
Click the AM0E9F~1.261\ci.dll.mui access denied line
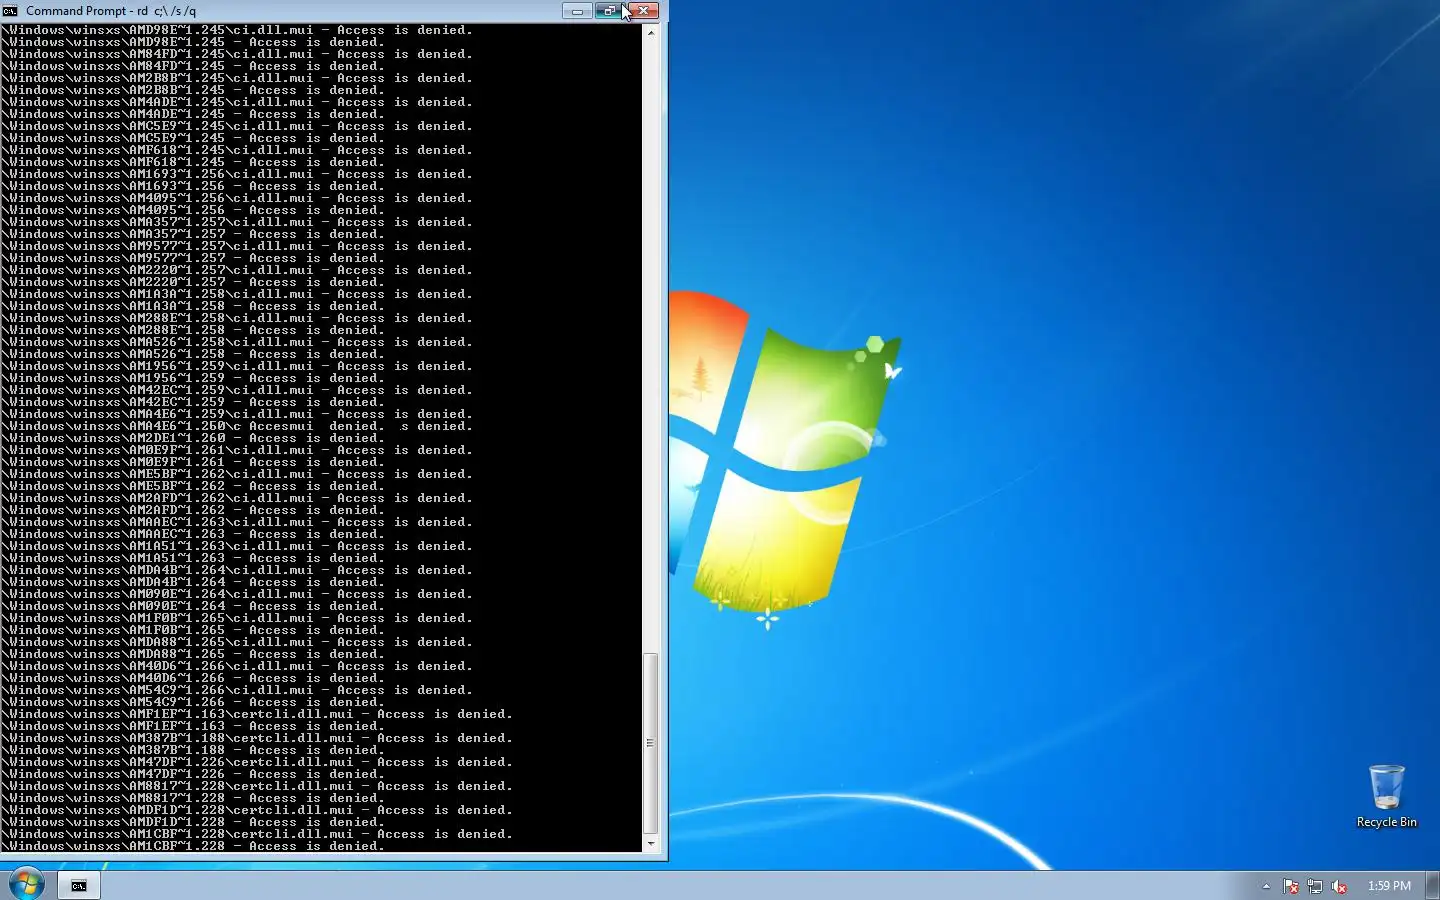[237, 450]
